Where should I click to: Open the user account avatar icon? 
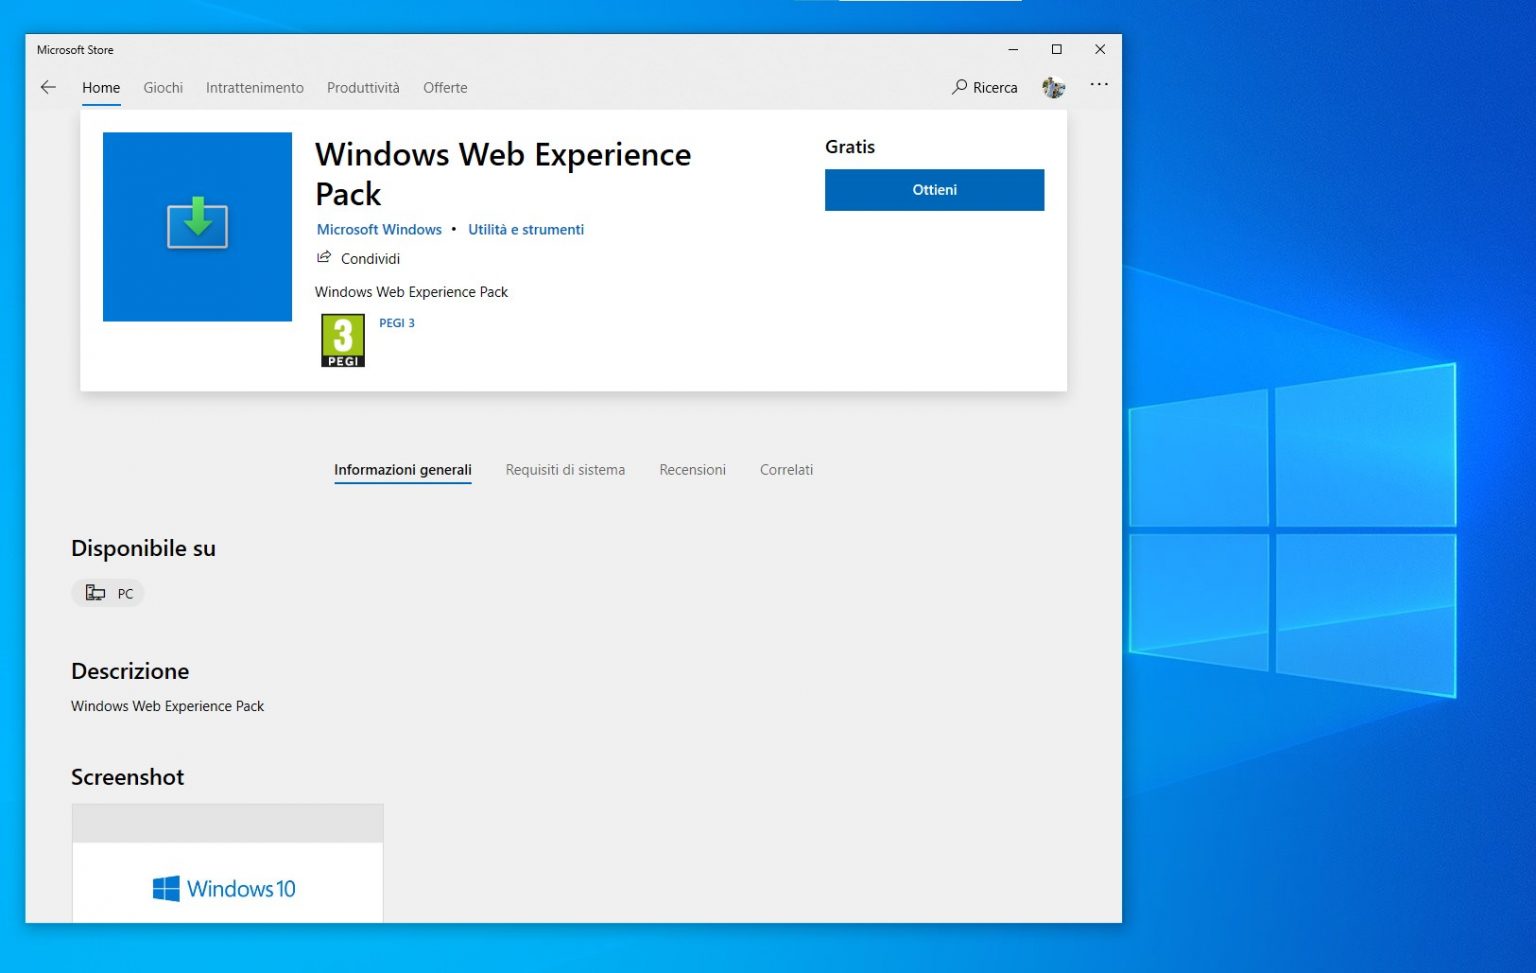click(x=1053, y=87)
